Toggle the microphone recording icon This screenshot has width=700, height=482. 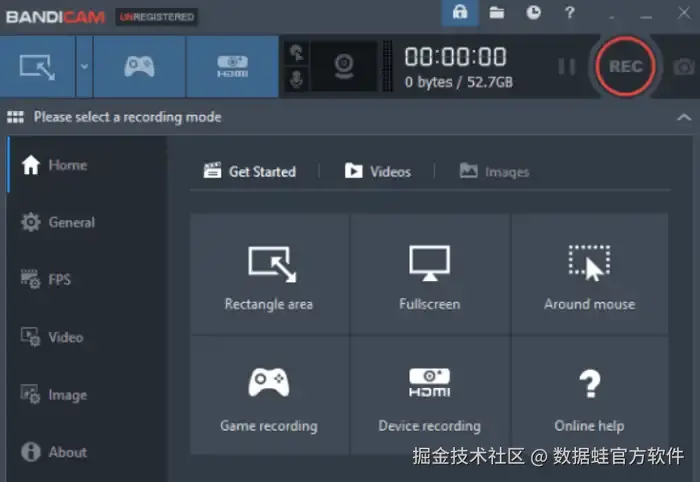tap(296, 79)
